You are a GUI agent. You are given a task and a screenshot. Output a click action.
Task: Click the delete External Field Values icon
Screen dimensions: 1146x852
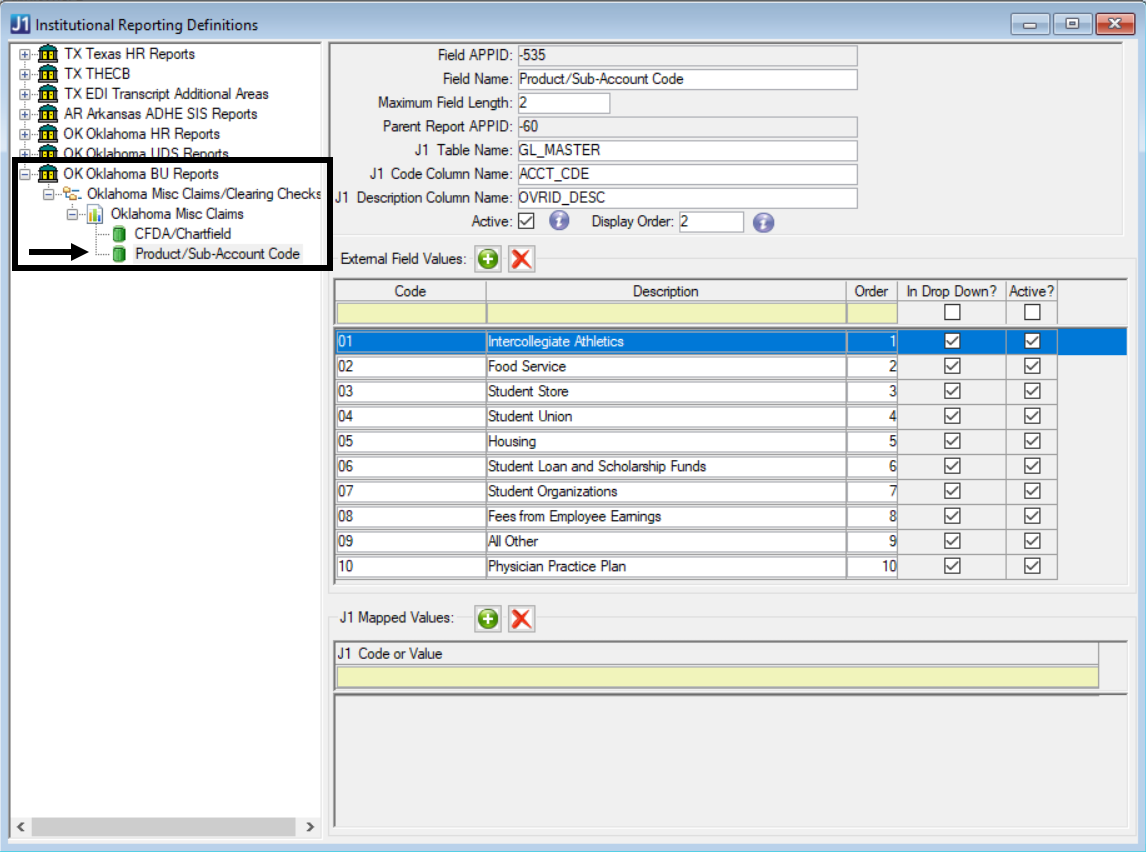coord(521,259)
